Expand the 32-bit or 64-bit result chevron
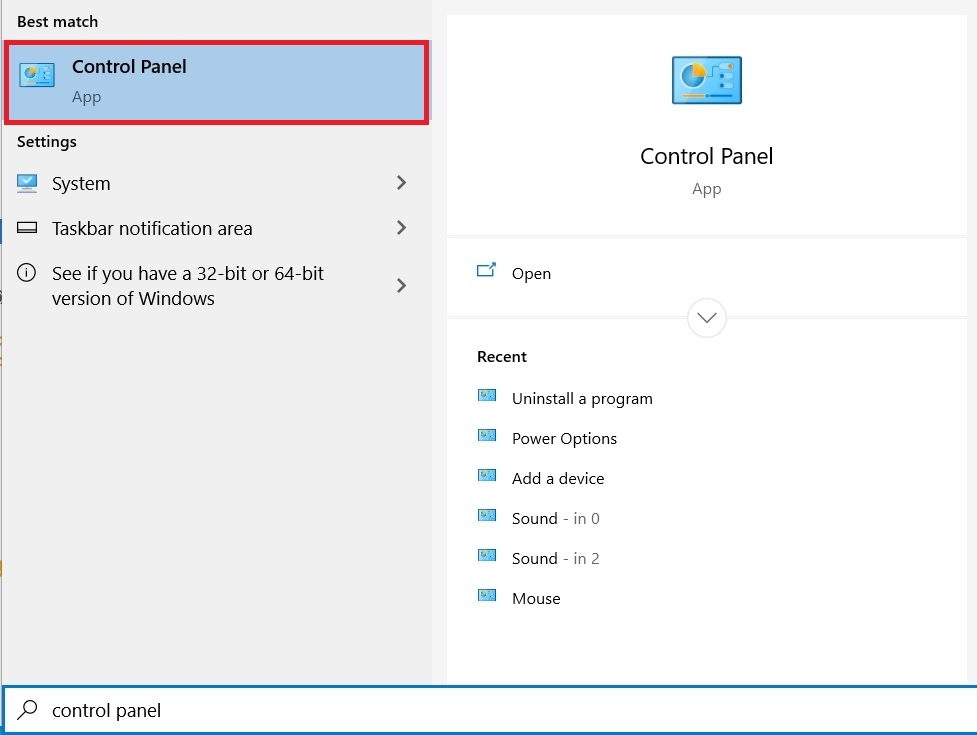The width and height of the screenshot is (977, 735). point(401,285)
